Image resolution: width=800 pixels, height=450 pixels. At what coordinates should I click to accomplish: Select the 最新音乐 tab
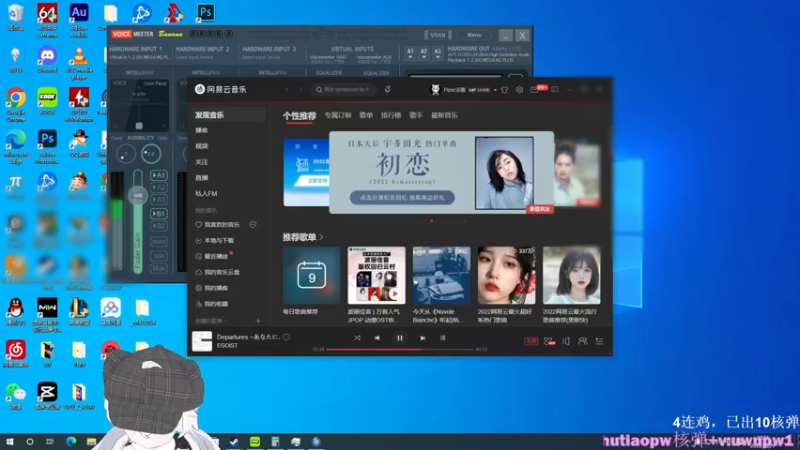444,115
